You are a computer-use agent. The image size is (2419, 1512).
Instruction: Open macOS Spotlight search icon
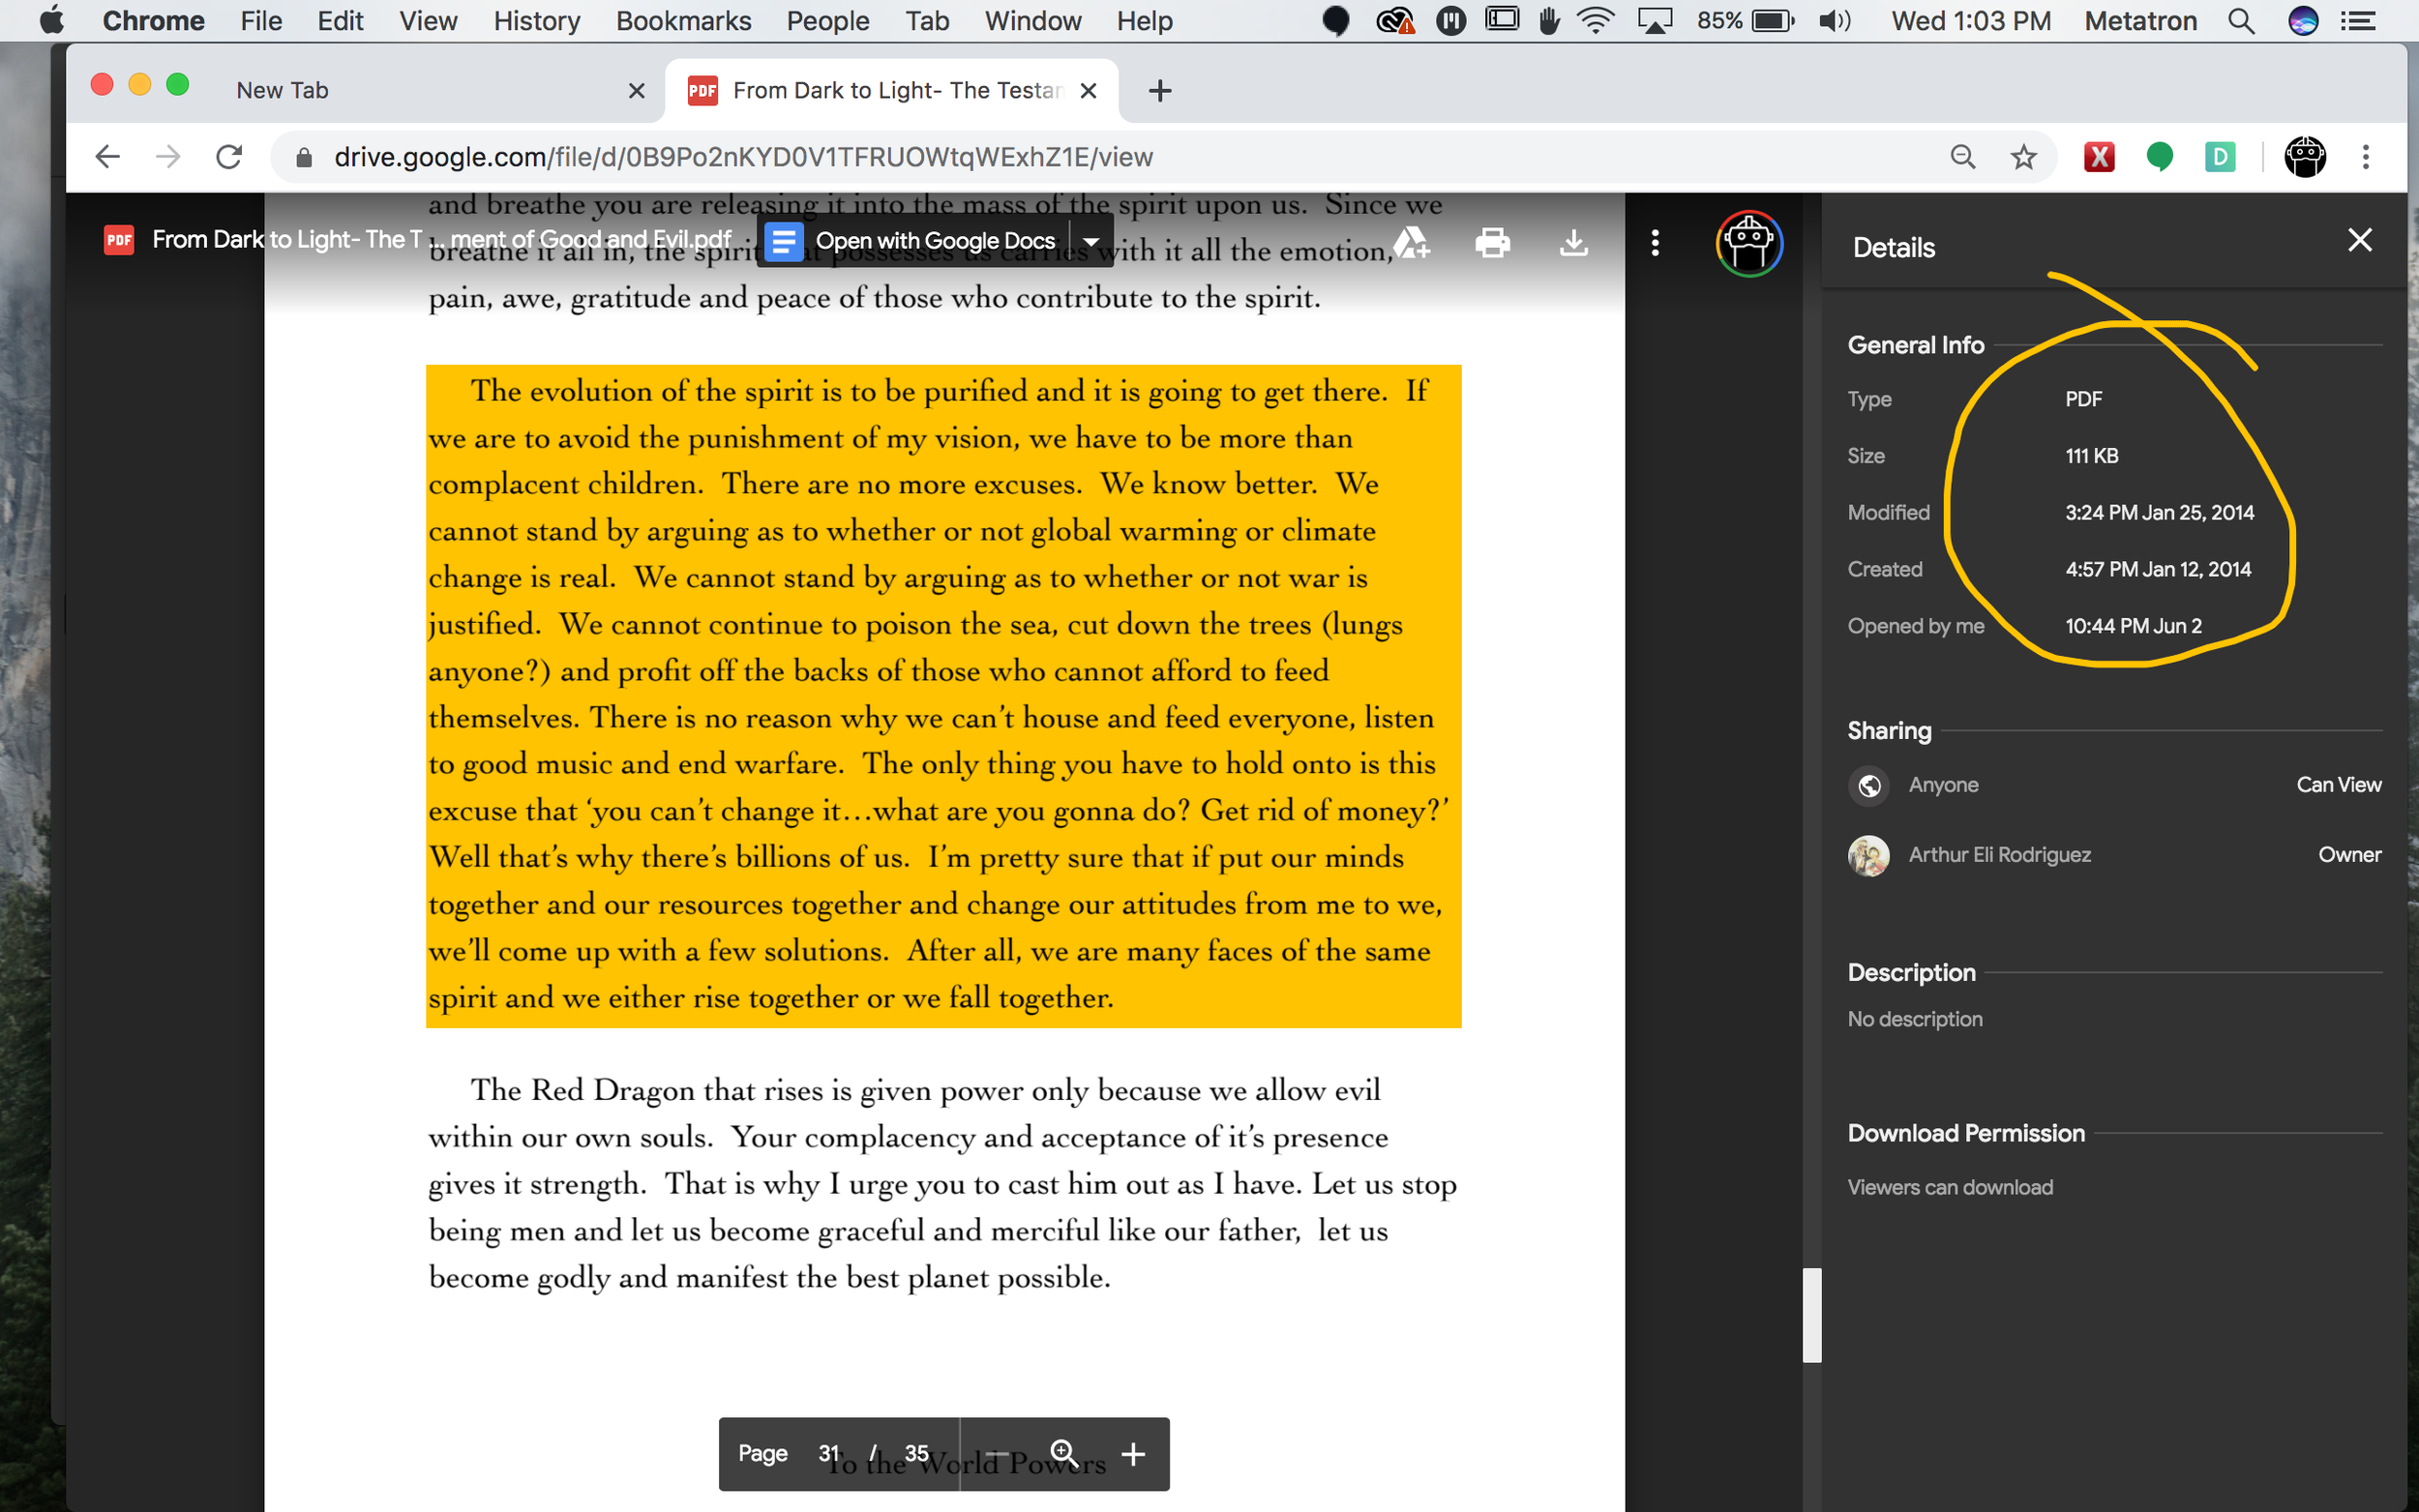pos(2241,21)
